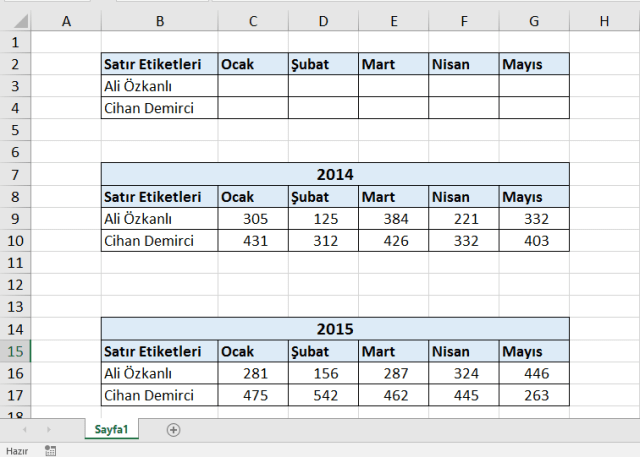The image size is (640, 457).
Task: Click empty Mayıs cell for Cihan Demirci row 4
Action: coord(534,108)
